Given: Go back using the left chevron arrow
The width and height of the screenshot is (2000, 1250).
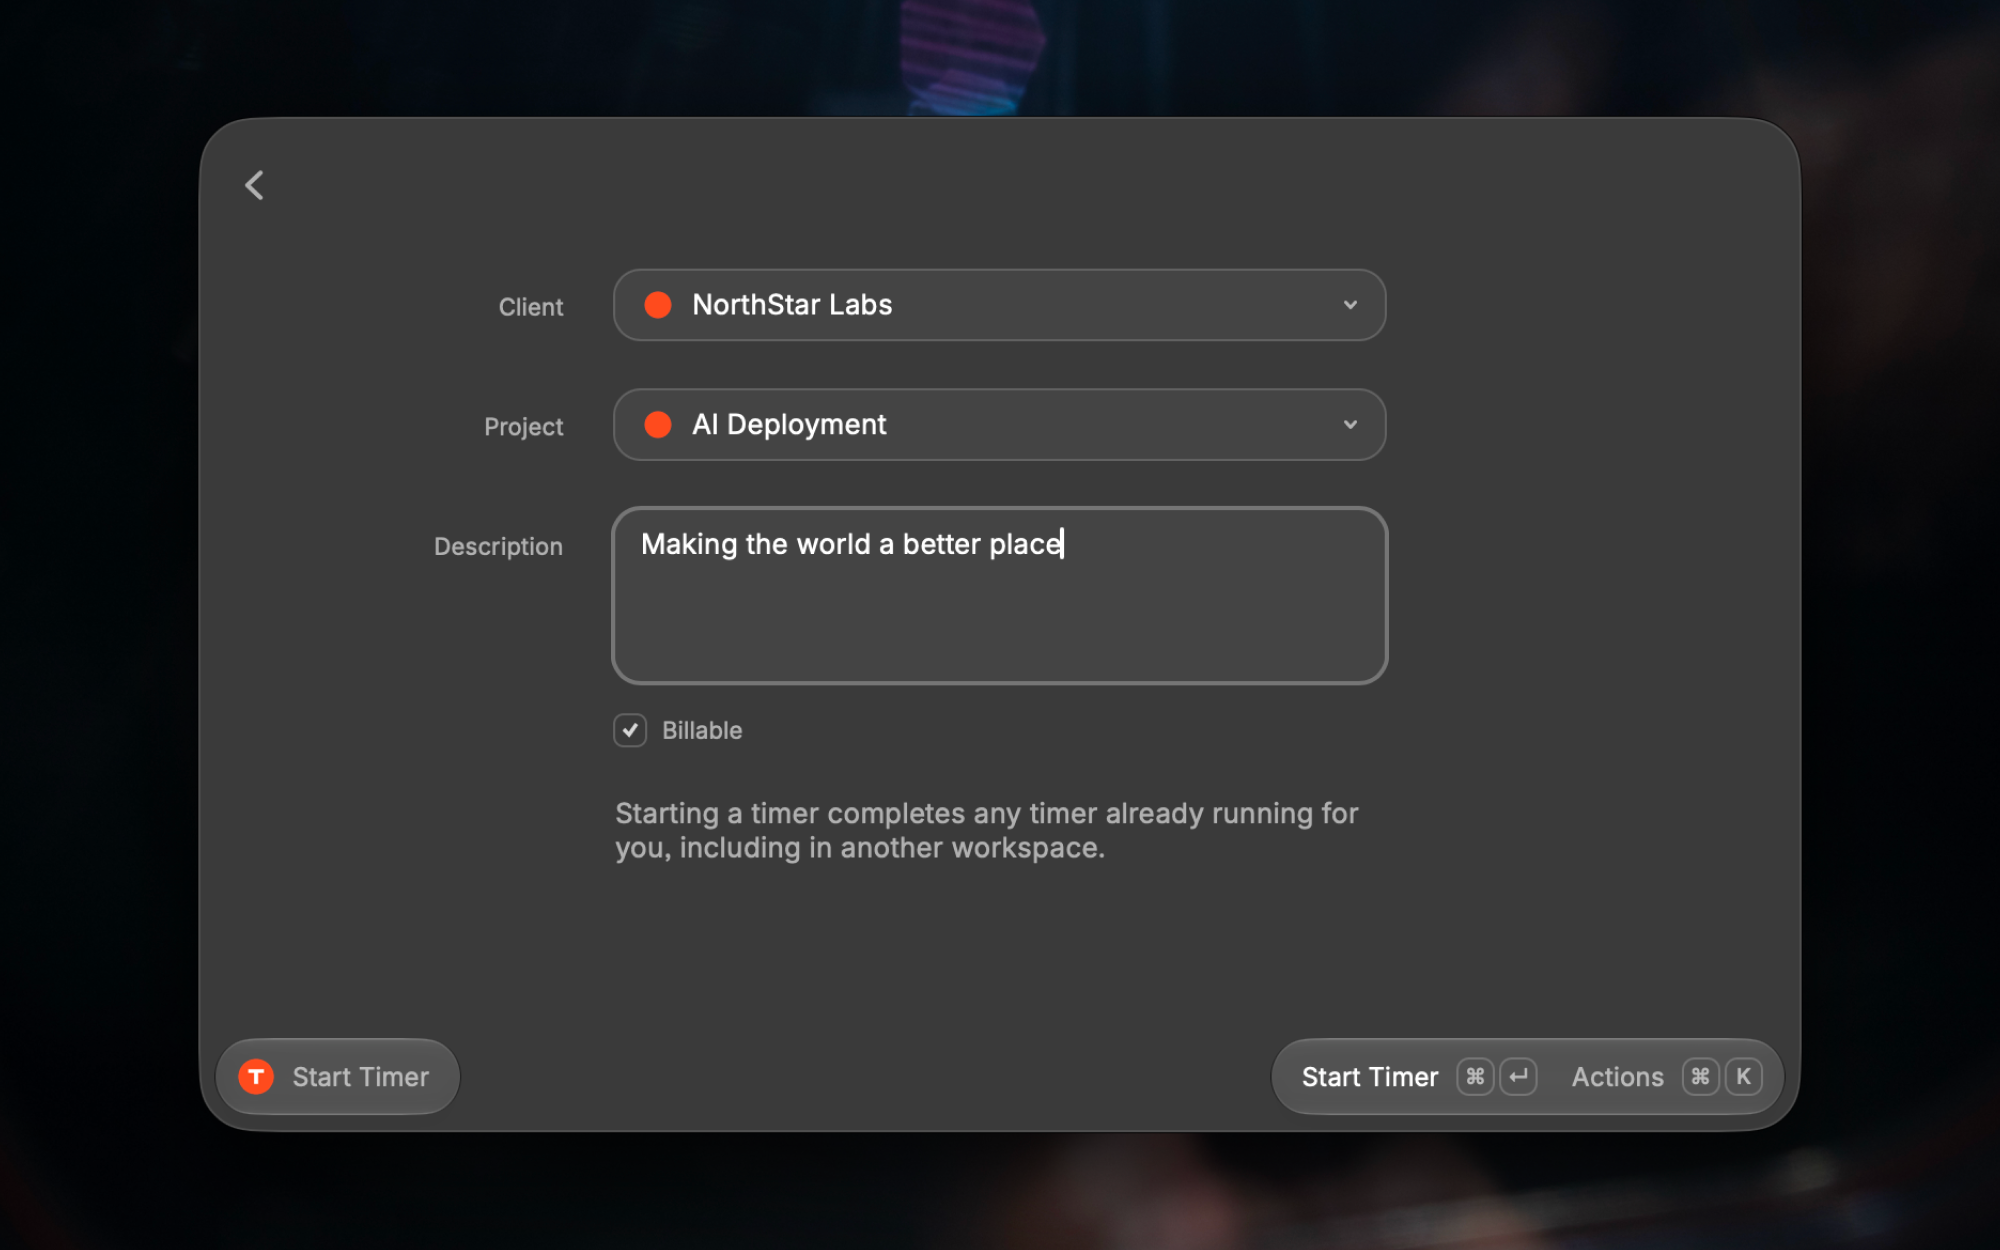Looking at the screenshot, I should coord(254,185).
